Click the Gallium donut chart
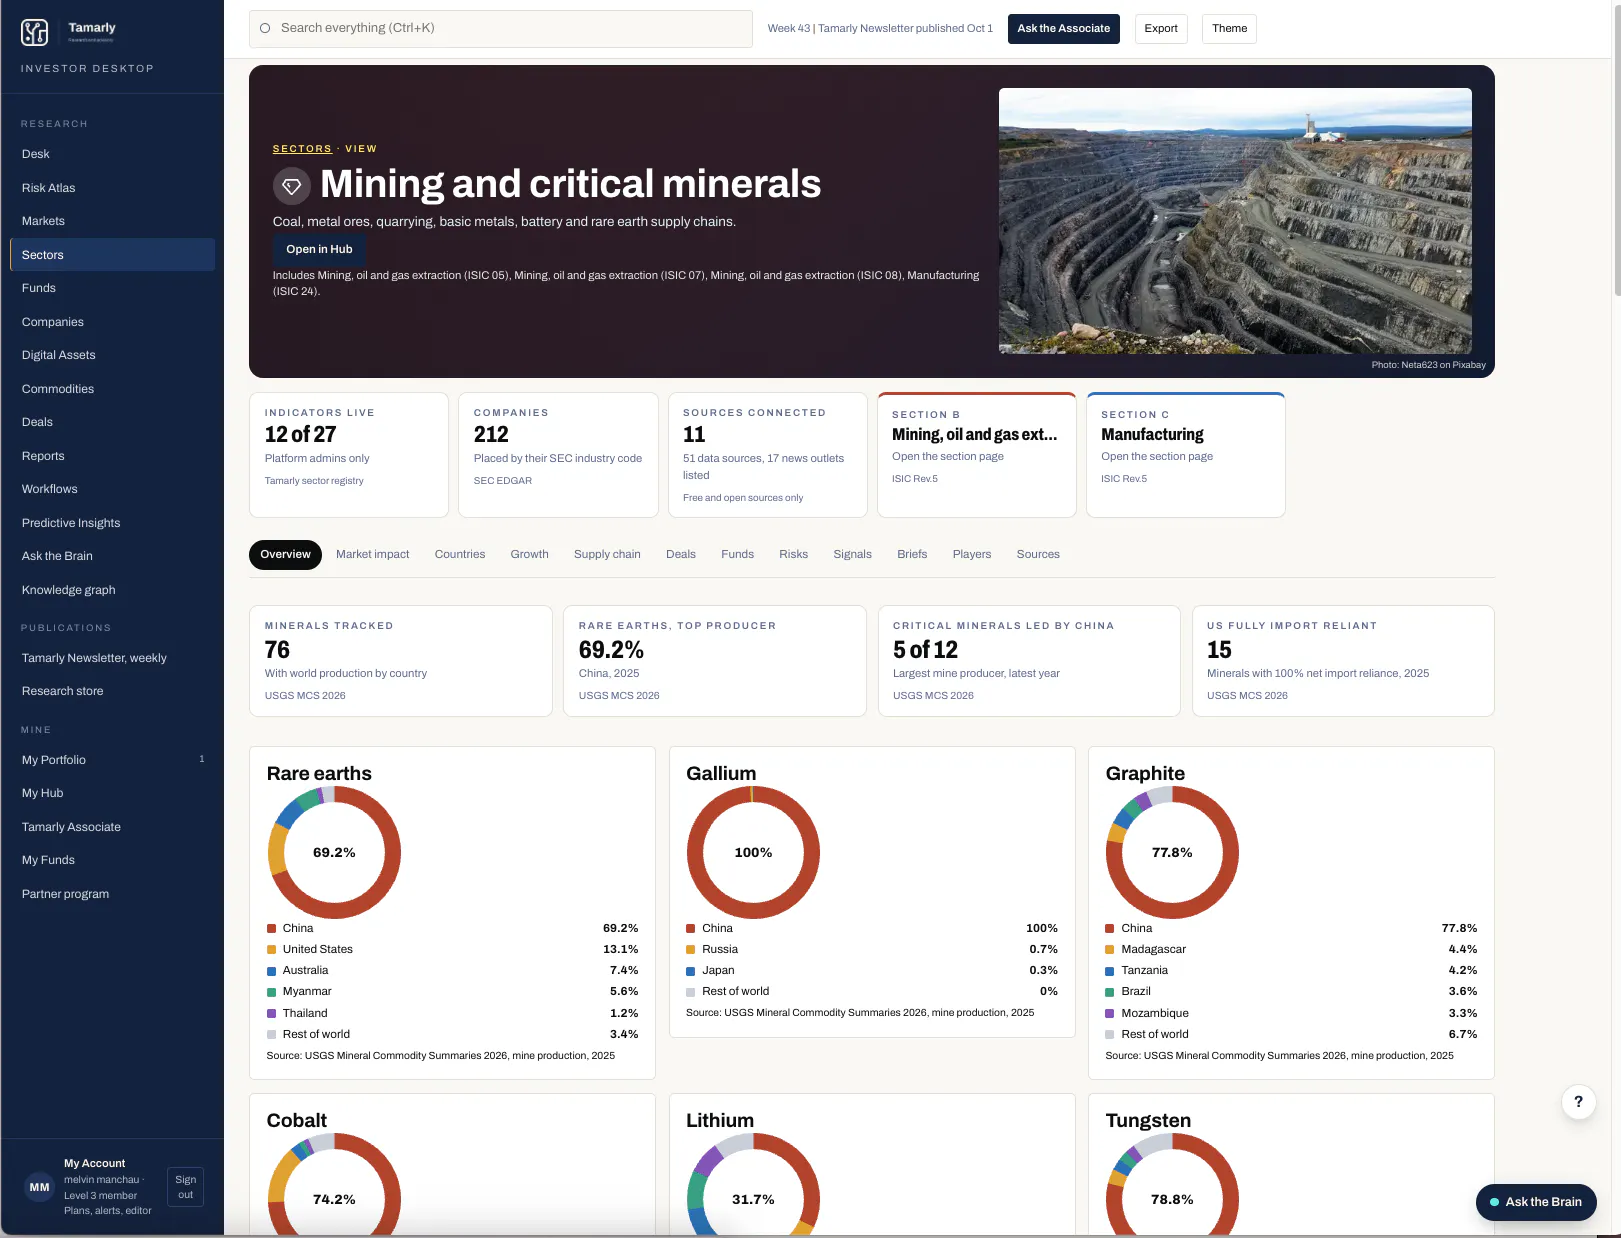Viewport: 1621px width, 1238px height. pos(753,852)
